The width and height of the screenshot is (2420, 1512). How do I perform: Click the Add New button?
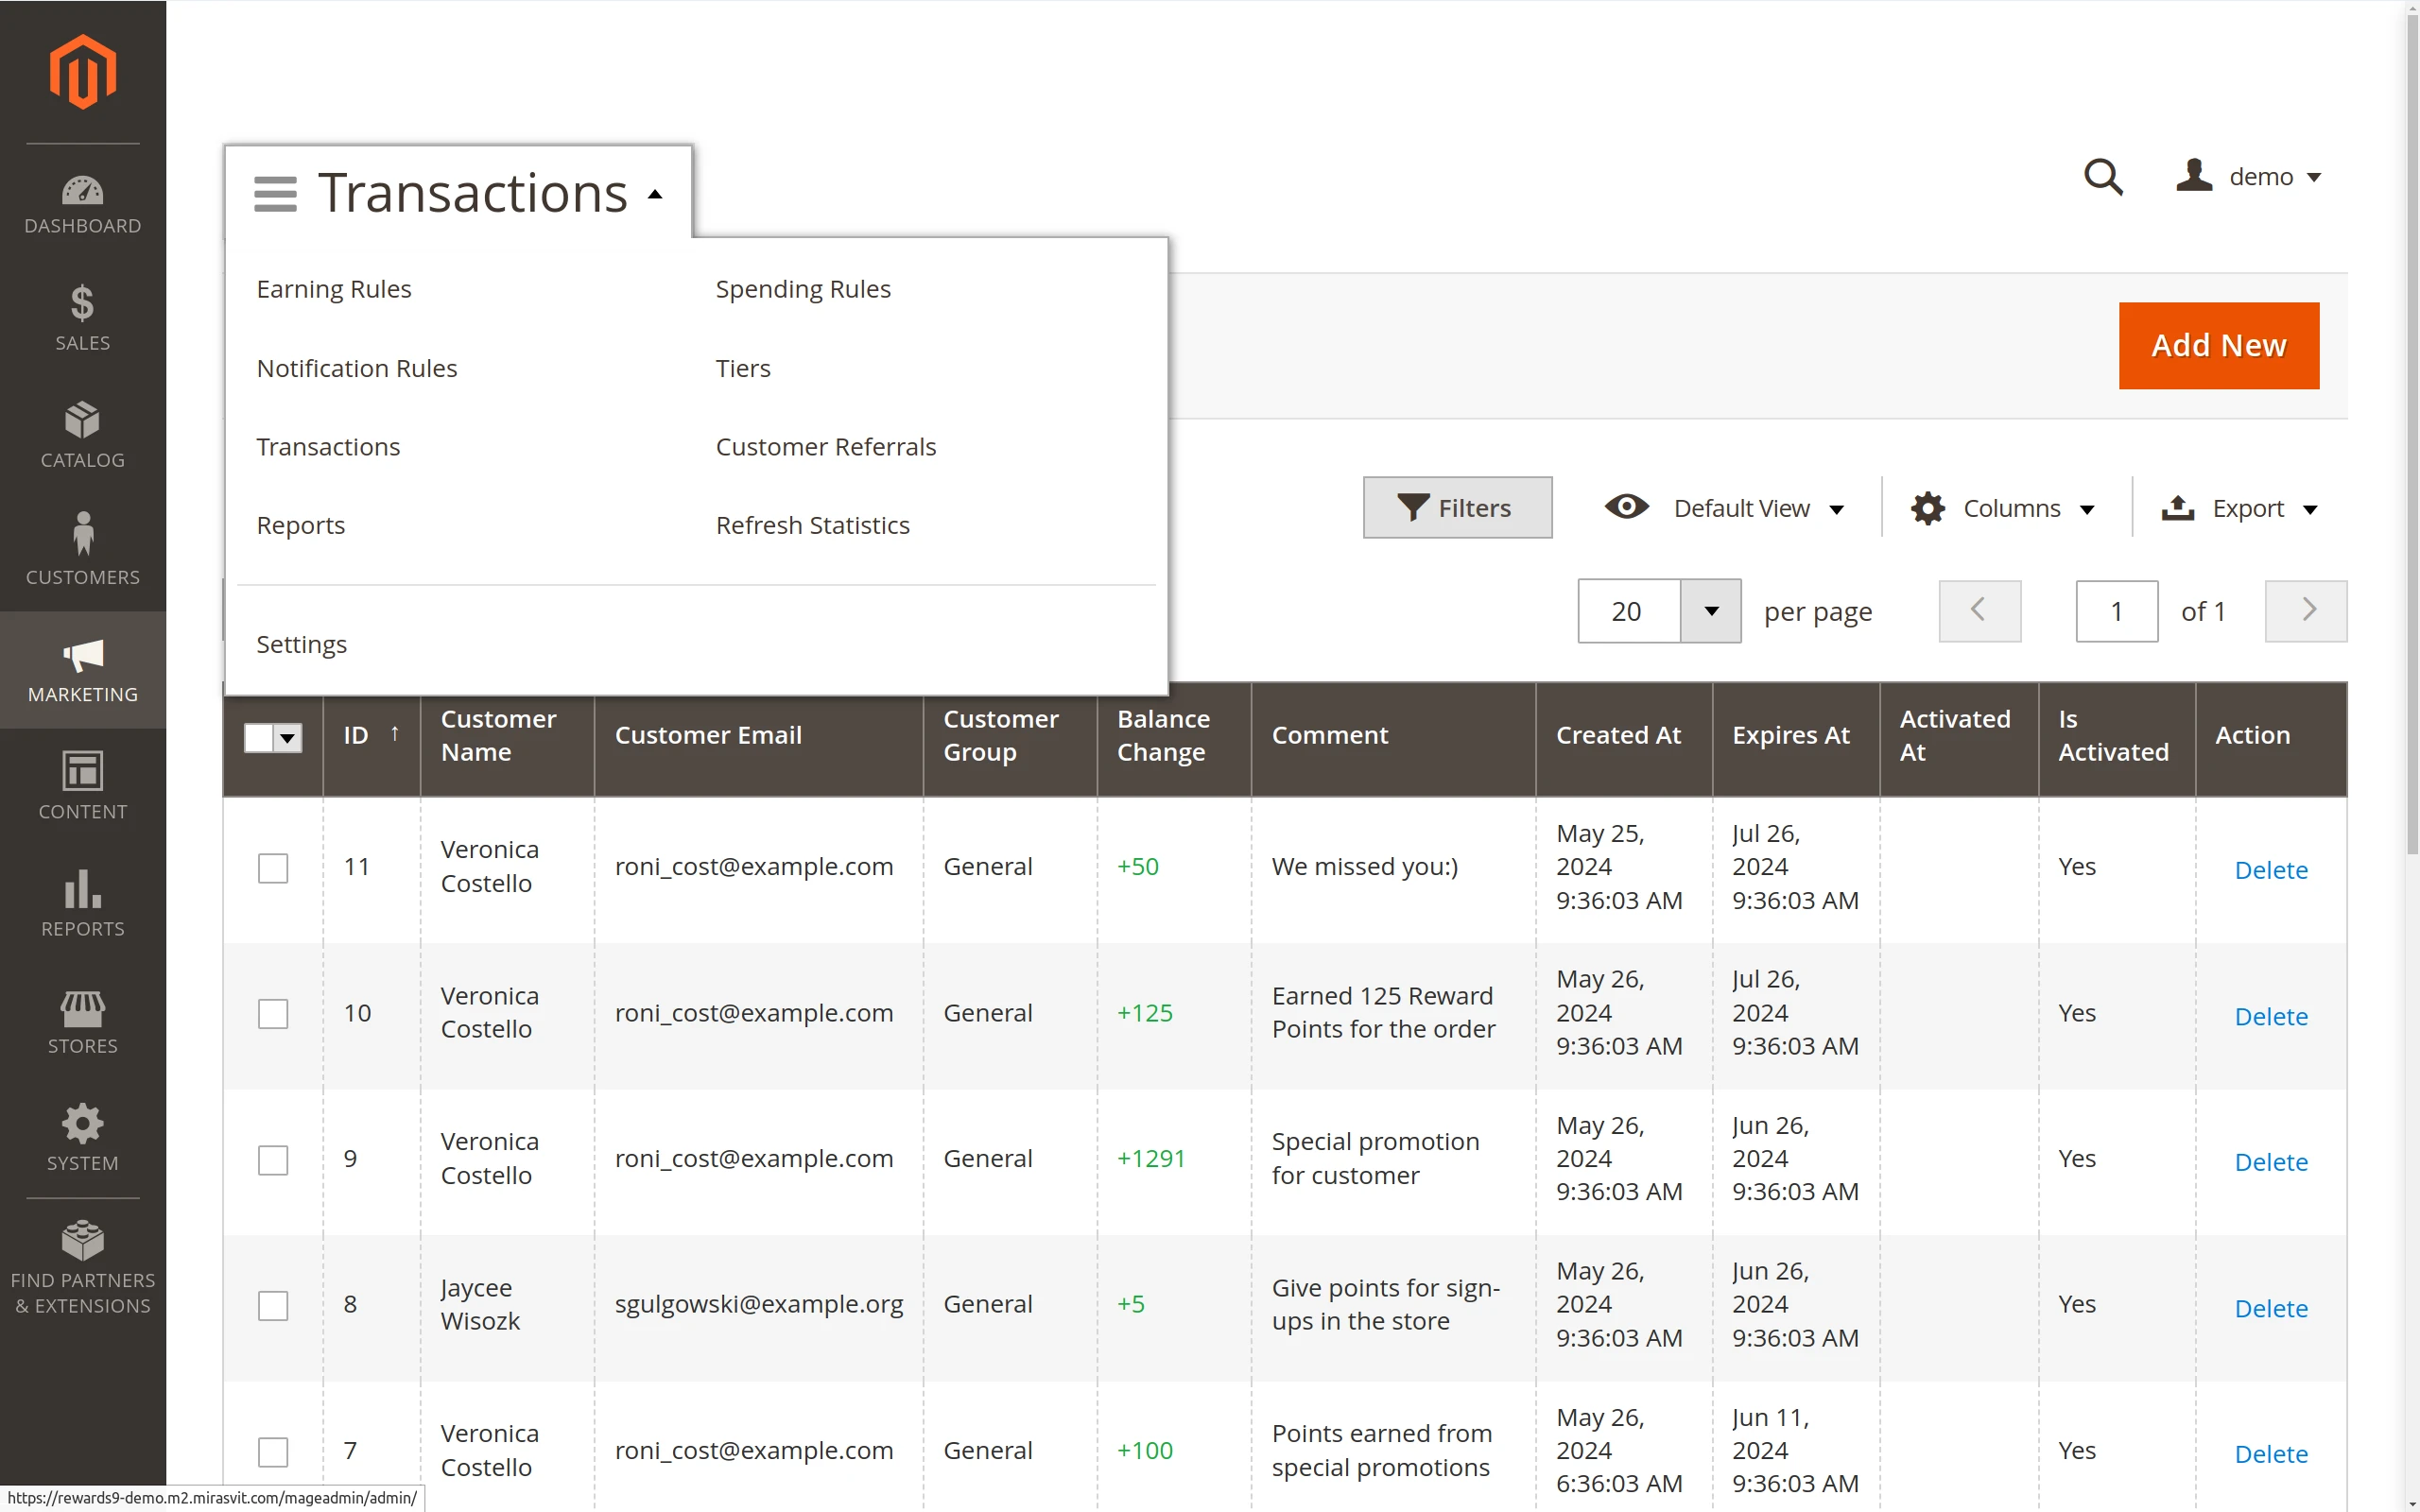click(2218, 345)
